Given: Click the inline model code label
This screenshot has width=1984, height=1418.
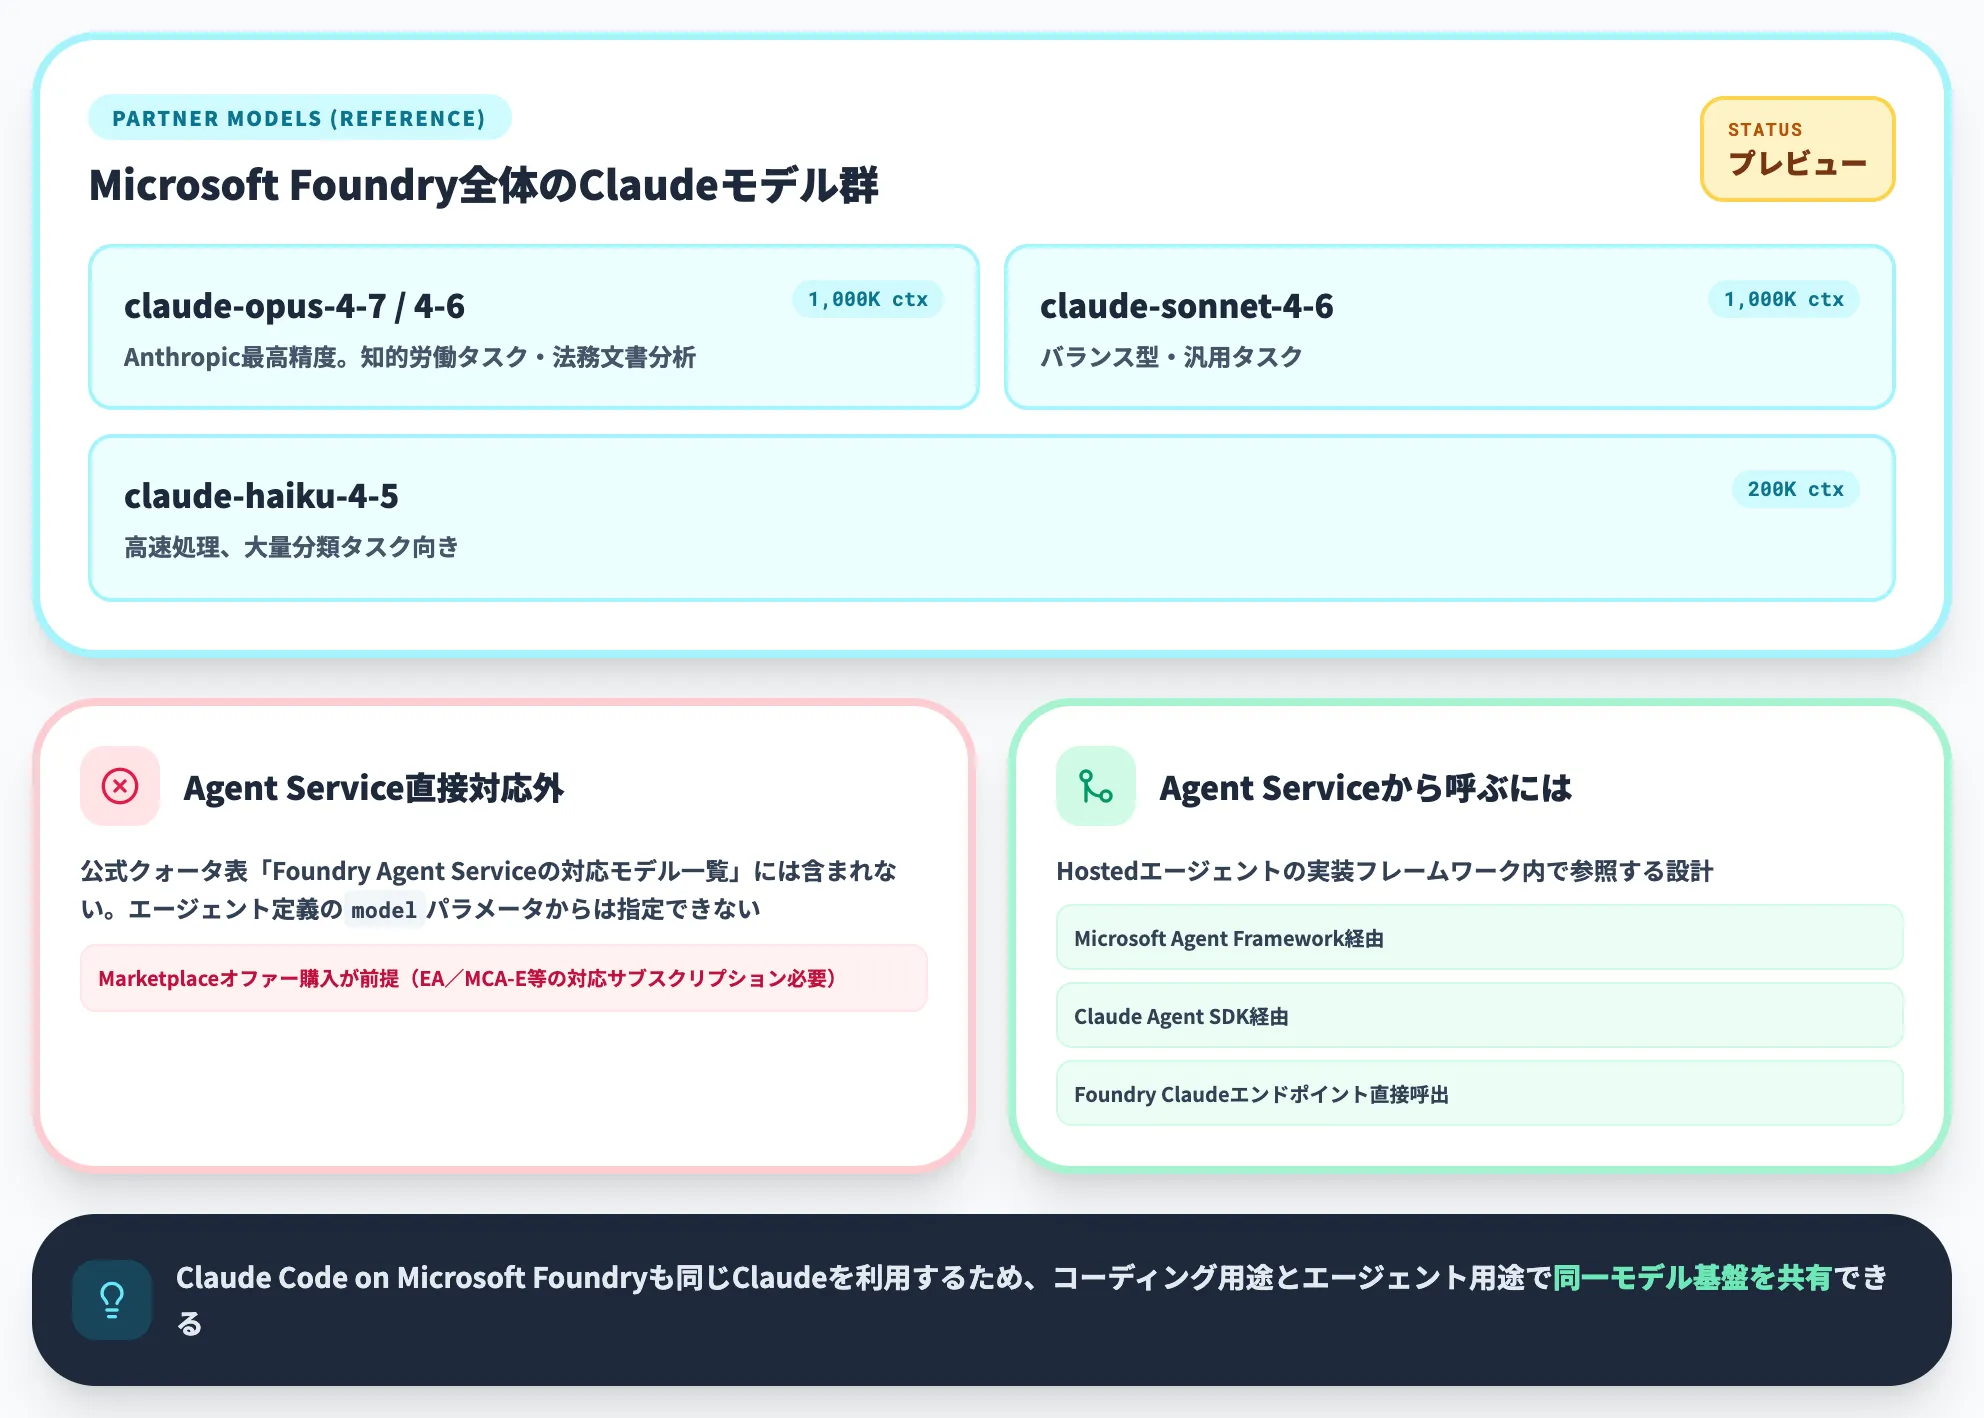Looking at the screenshot, I should tap(384, 909).
